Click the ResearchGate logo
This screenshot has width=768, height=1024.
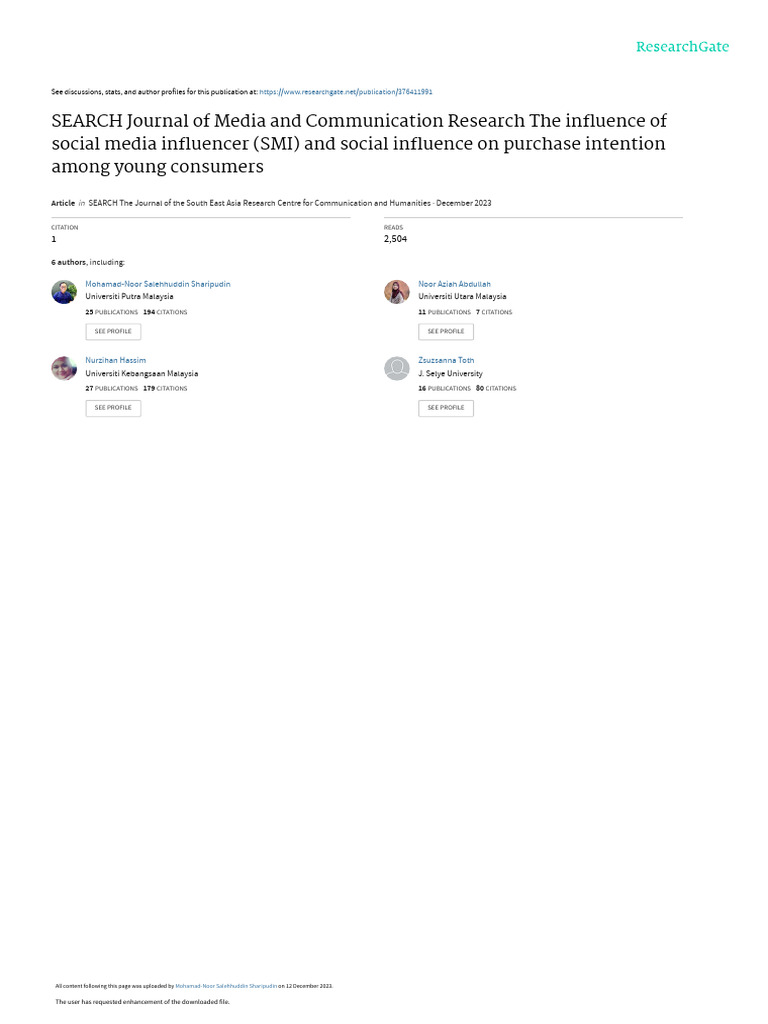click(682, 47)
